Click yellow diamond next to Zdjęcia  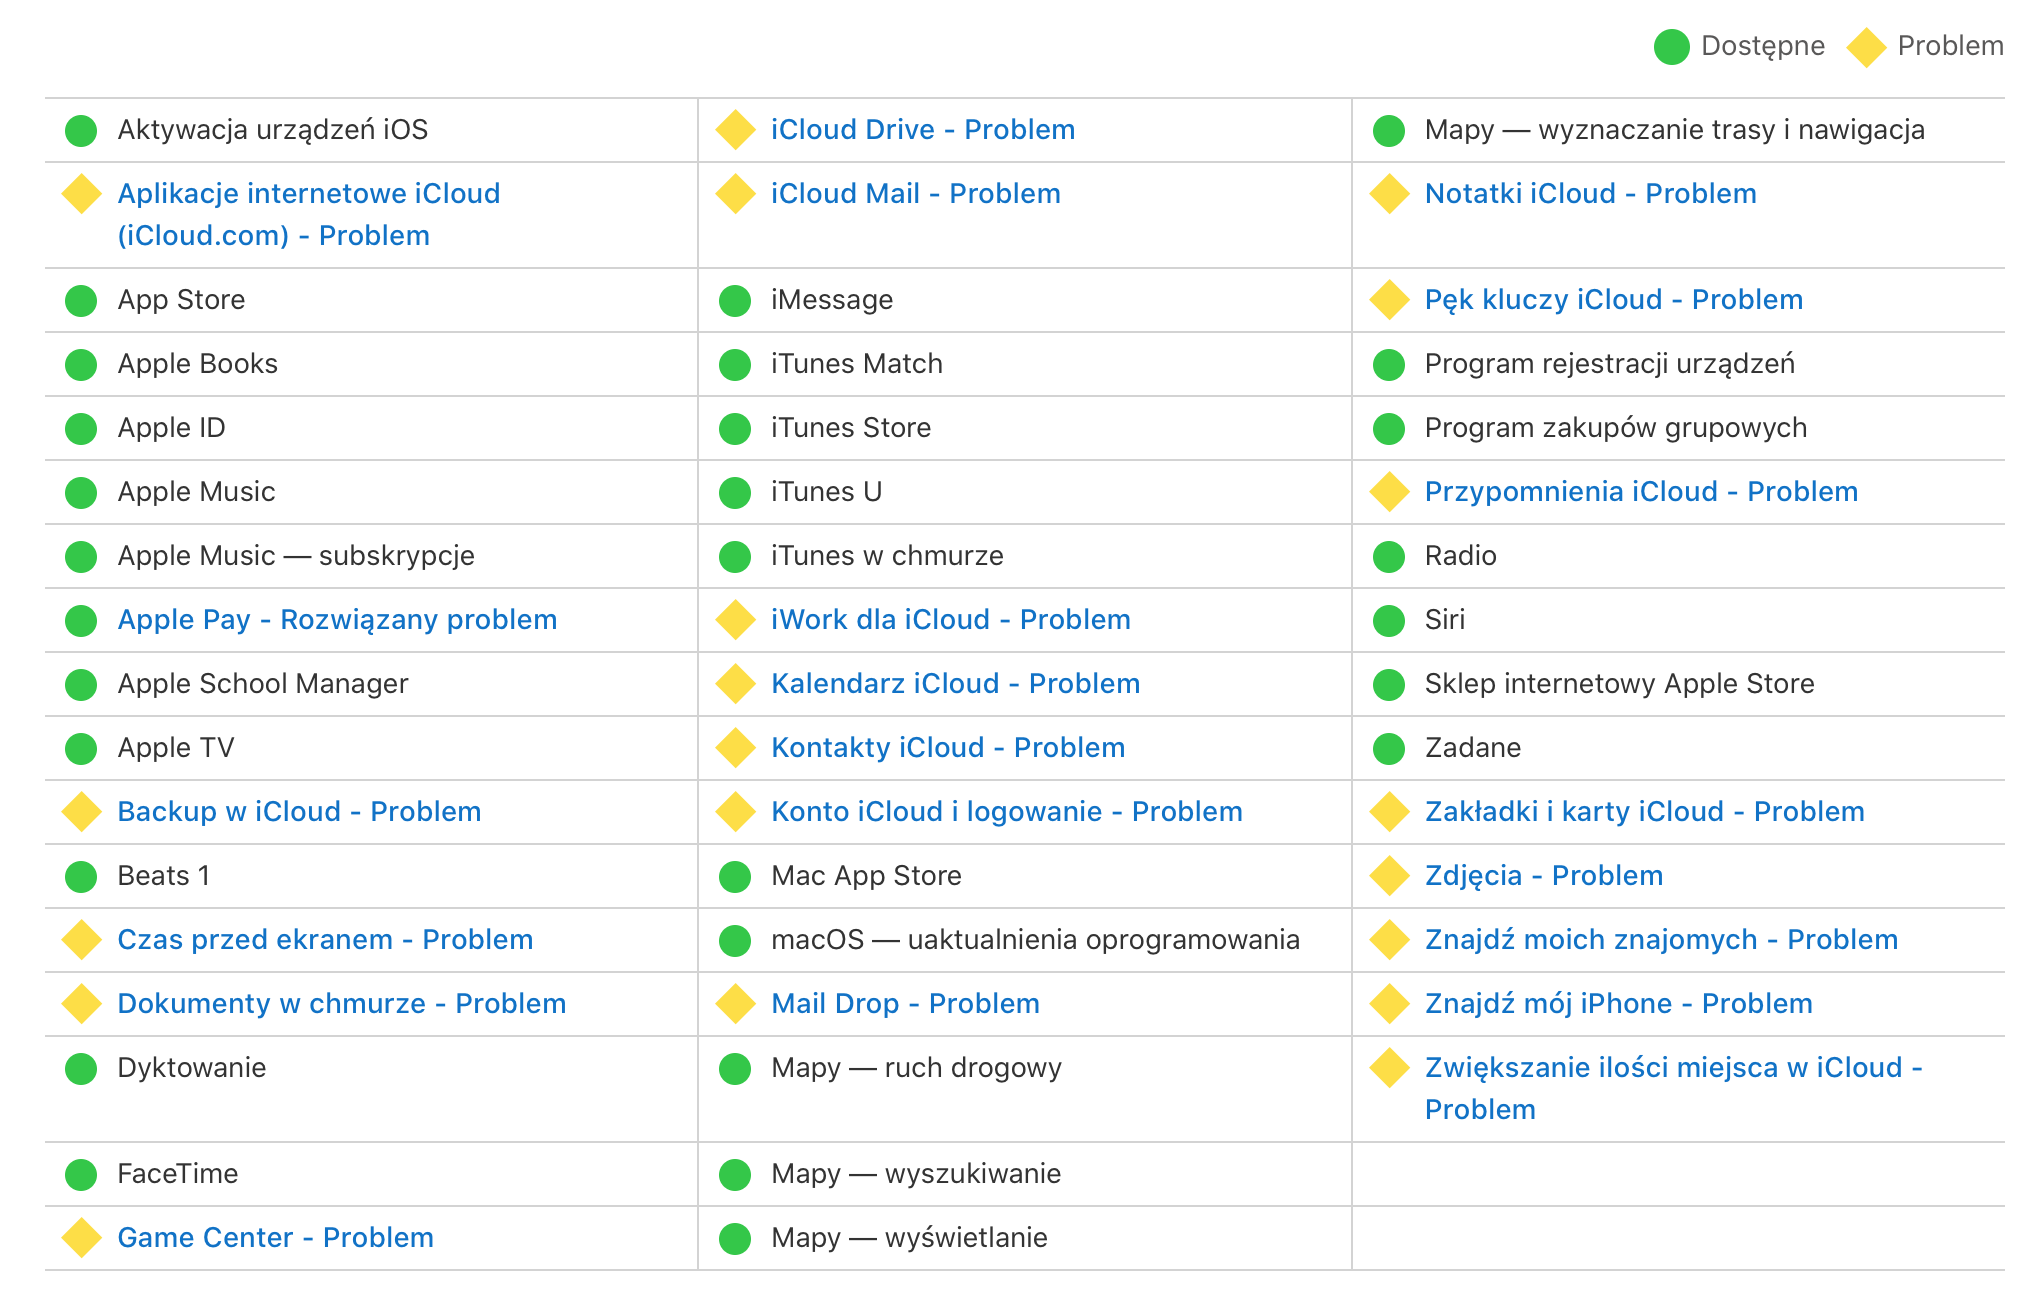click(1389, 876)
